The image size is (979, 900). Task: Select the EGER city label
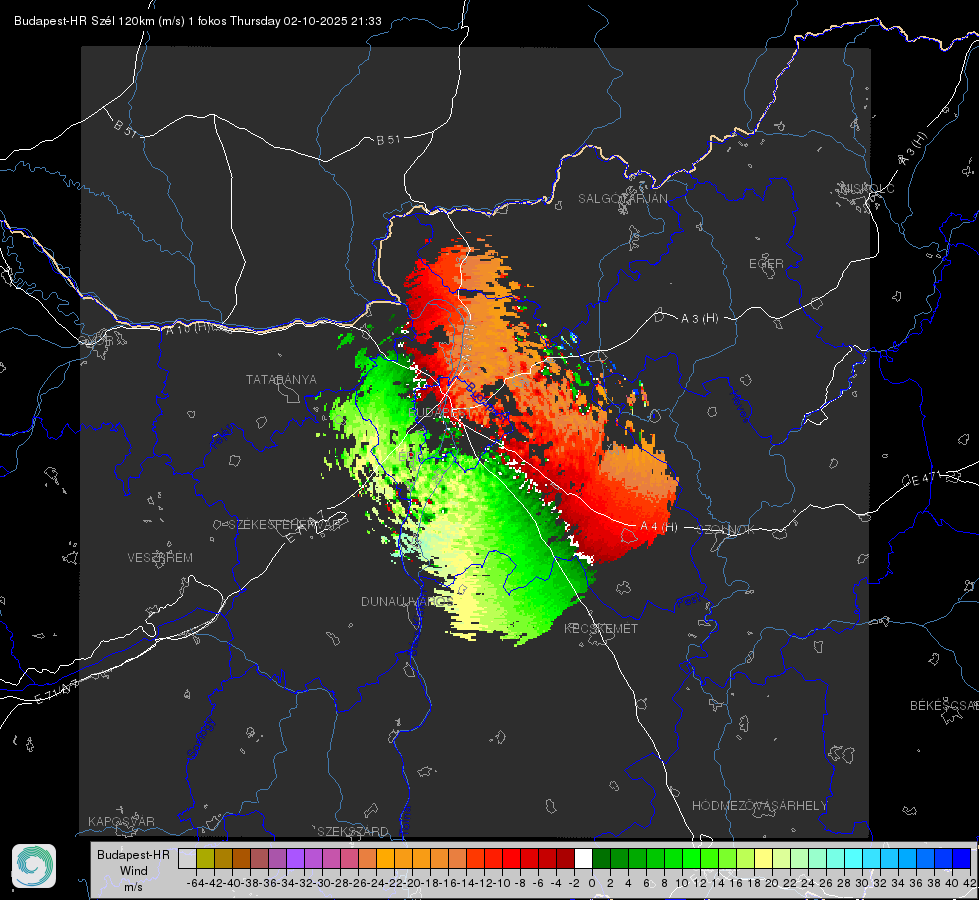pos(766,264)
